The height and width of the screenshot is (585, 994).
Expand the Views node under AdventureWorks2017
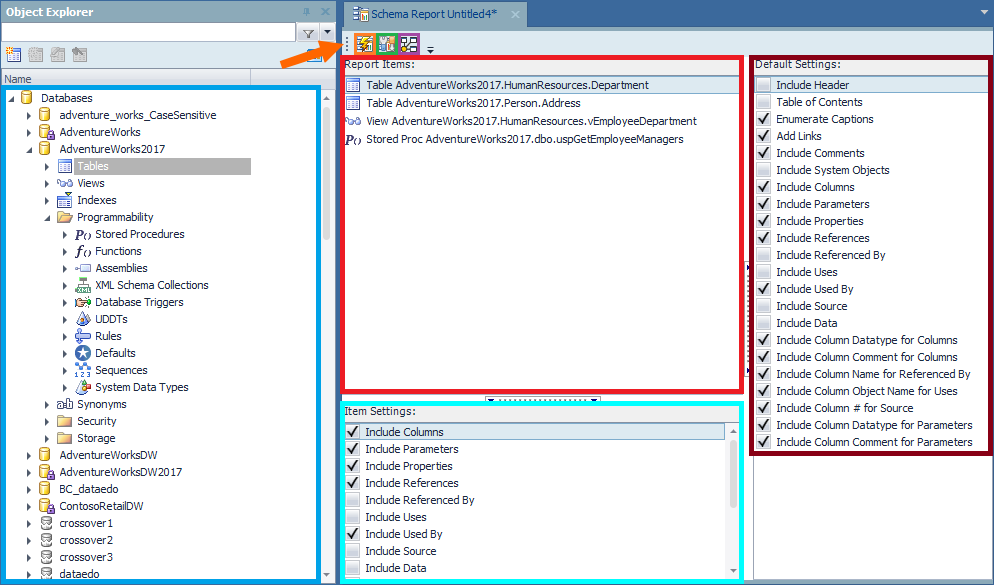[47, 183]
